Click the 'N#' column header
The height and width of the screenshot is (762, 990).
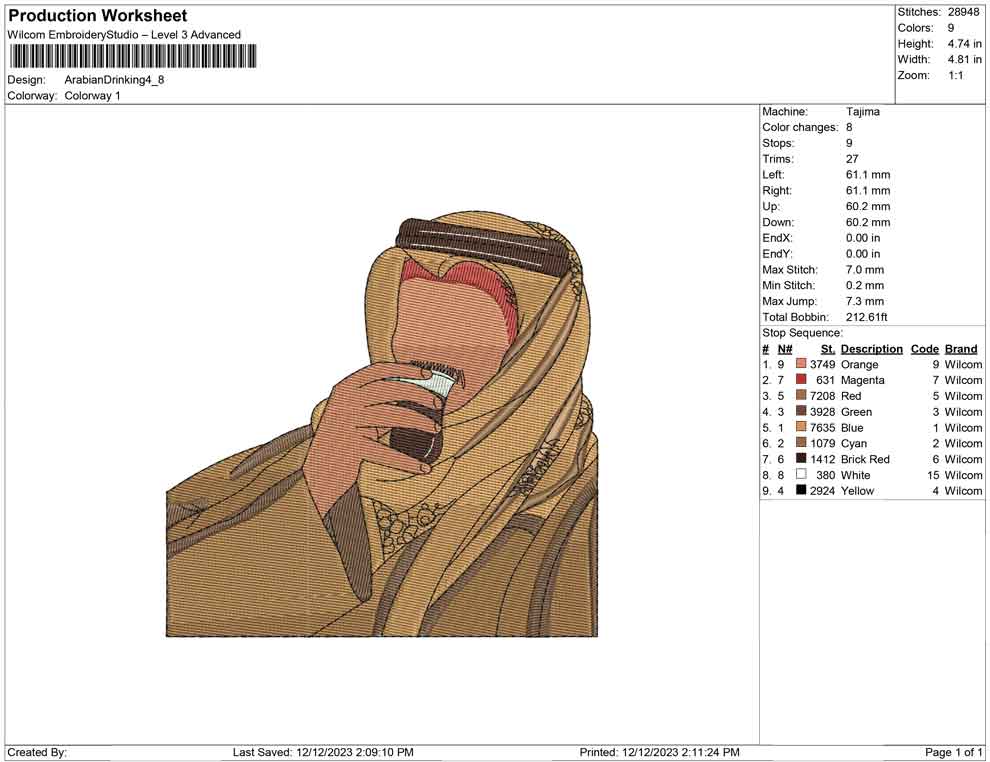click(x=785, y=348)
